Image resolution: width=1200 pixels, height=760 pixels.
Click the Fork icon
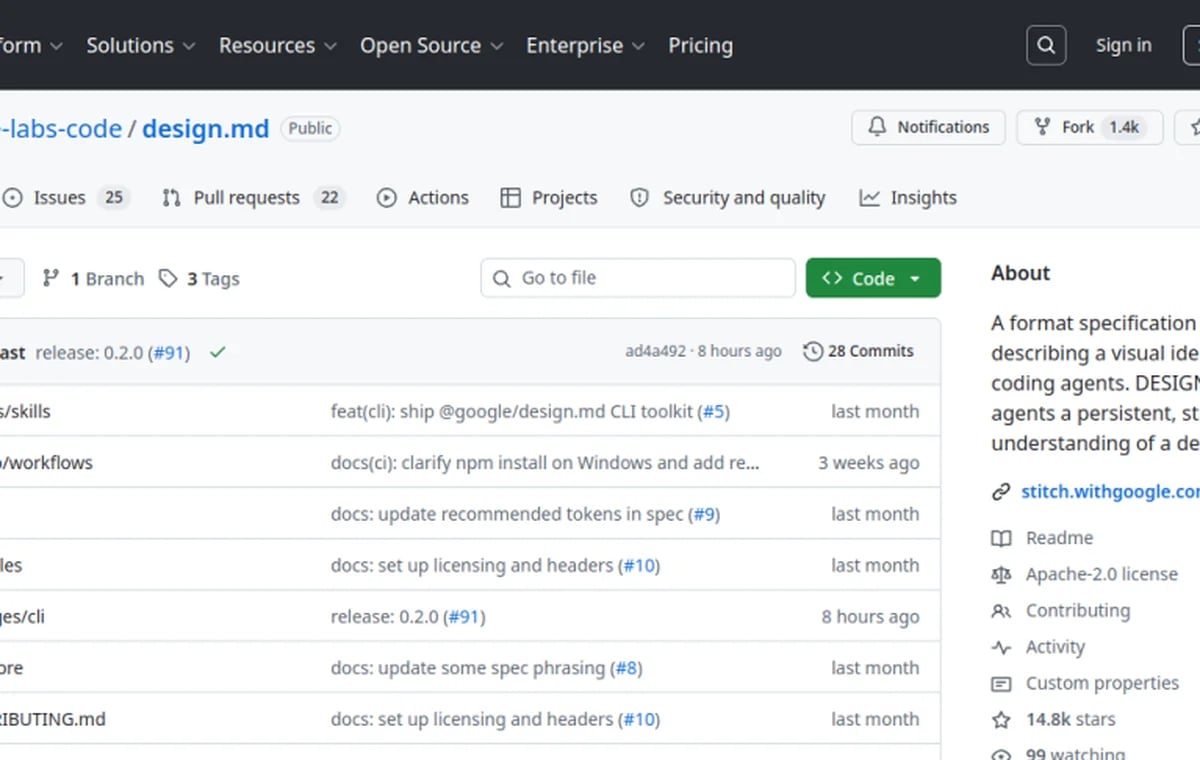pyautogui.click(x=1043, y=127)
